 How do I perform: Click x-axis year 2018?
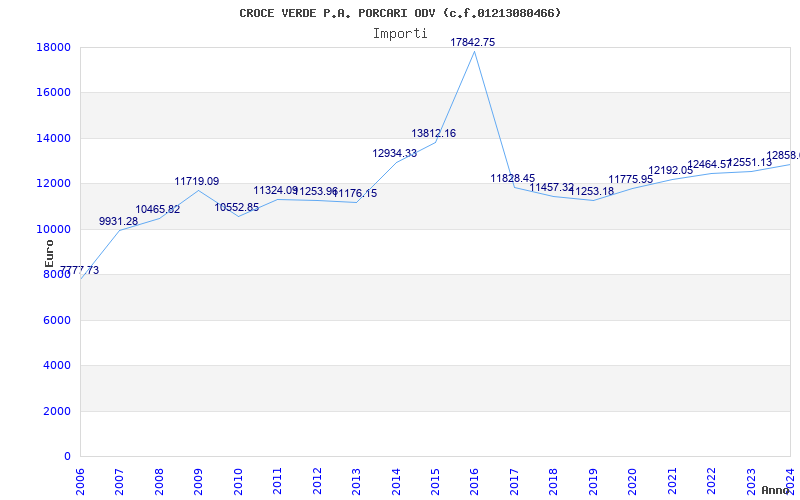(554, 481)
